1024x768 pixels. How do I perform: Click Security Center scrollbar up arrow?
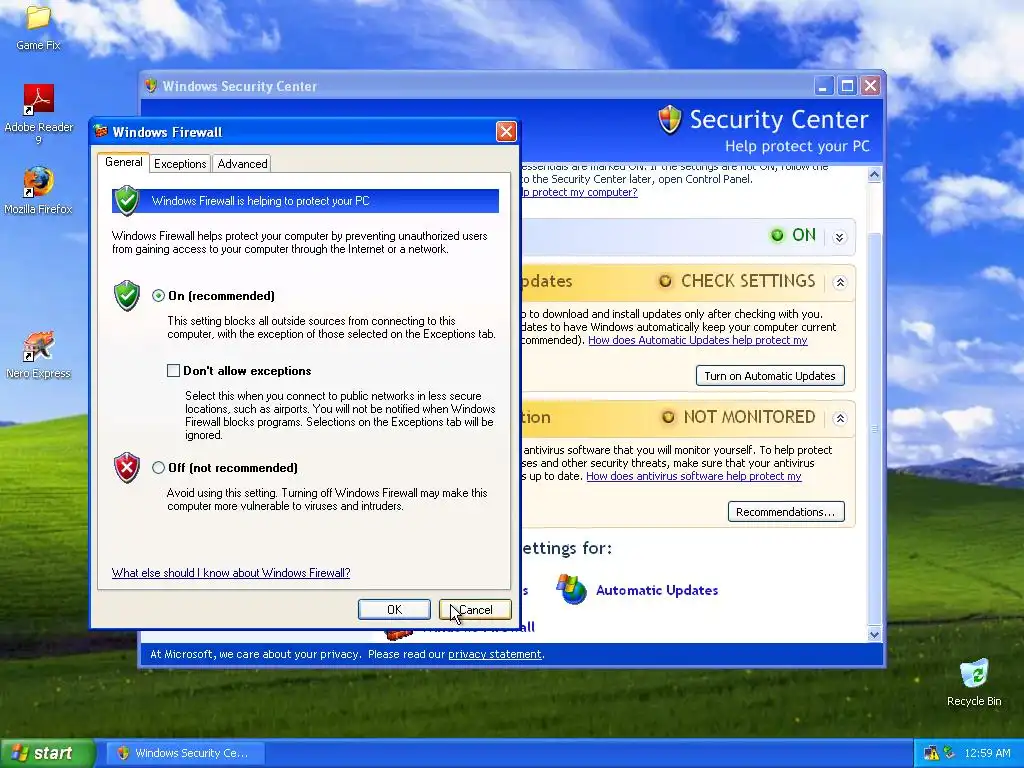(874, 174)
